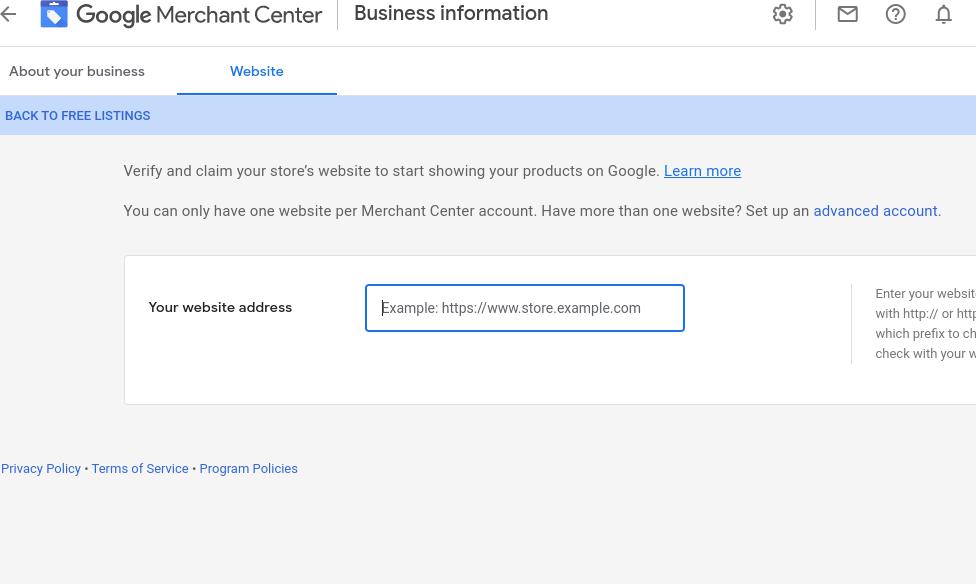The image size is (976, 584).
Task: Follow the advanced account link
Action: tap(875, 211)
